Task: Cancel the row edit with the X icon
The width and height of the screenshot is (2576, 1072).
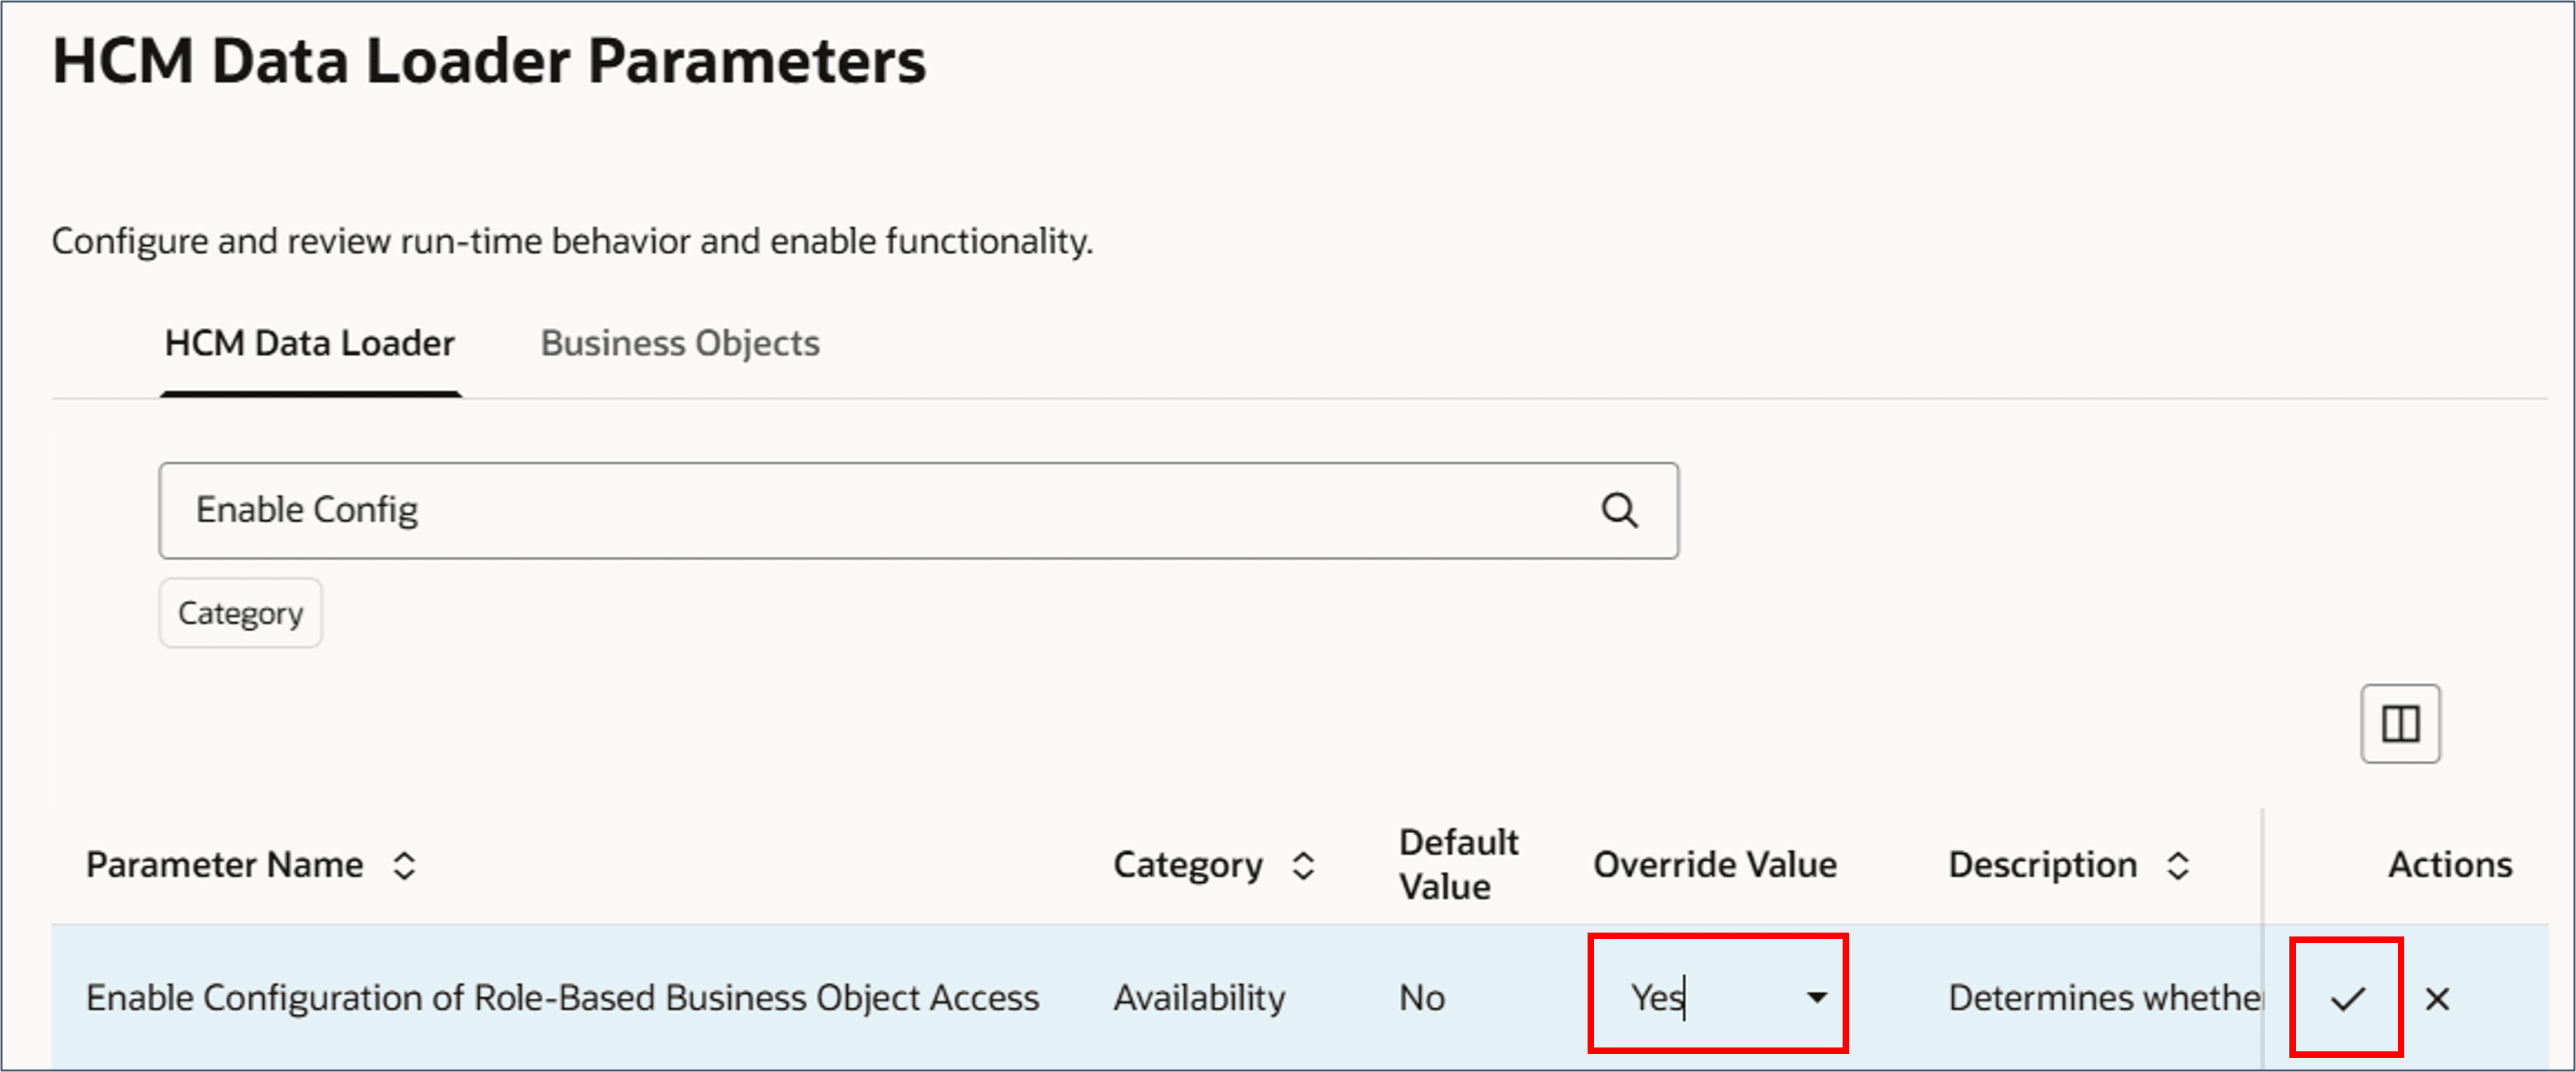Action: tap(2437, 998)
